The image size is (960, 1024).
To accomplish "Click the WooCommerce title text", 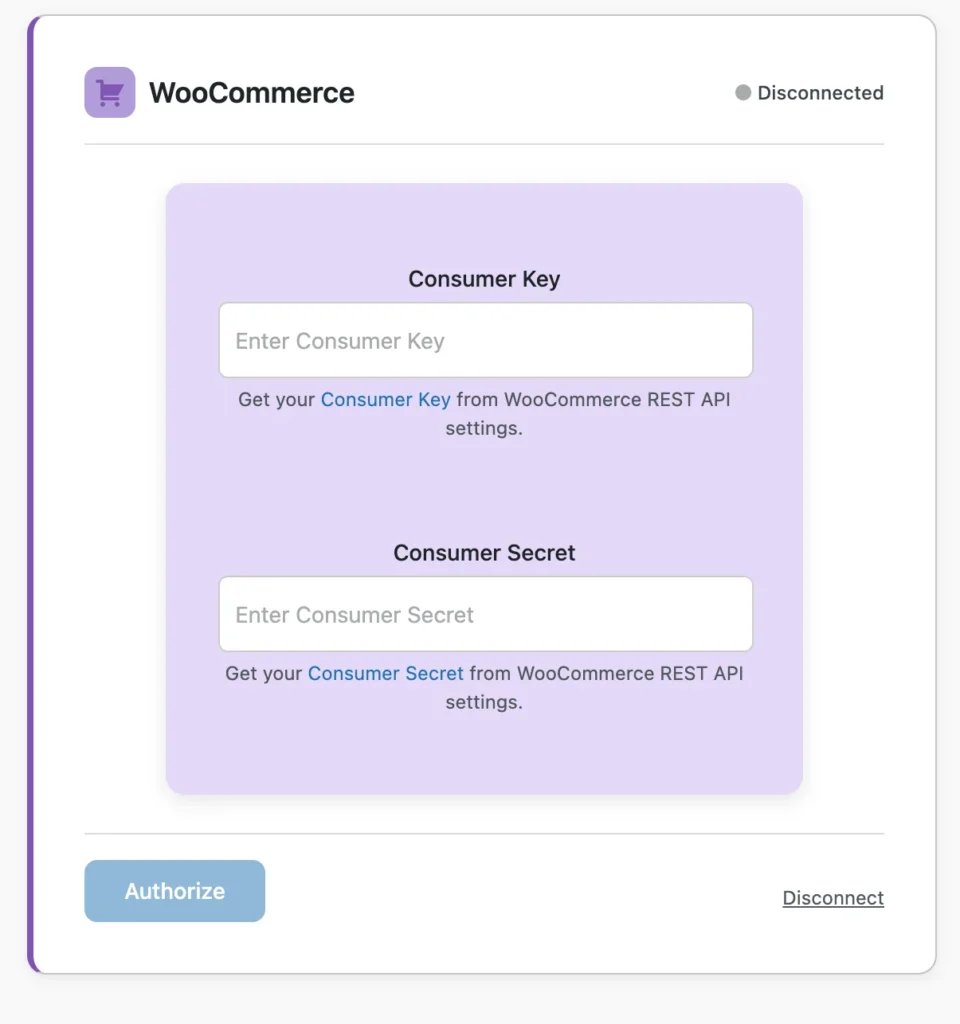I will (x=252, y=92).
